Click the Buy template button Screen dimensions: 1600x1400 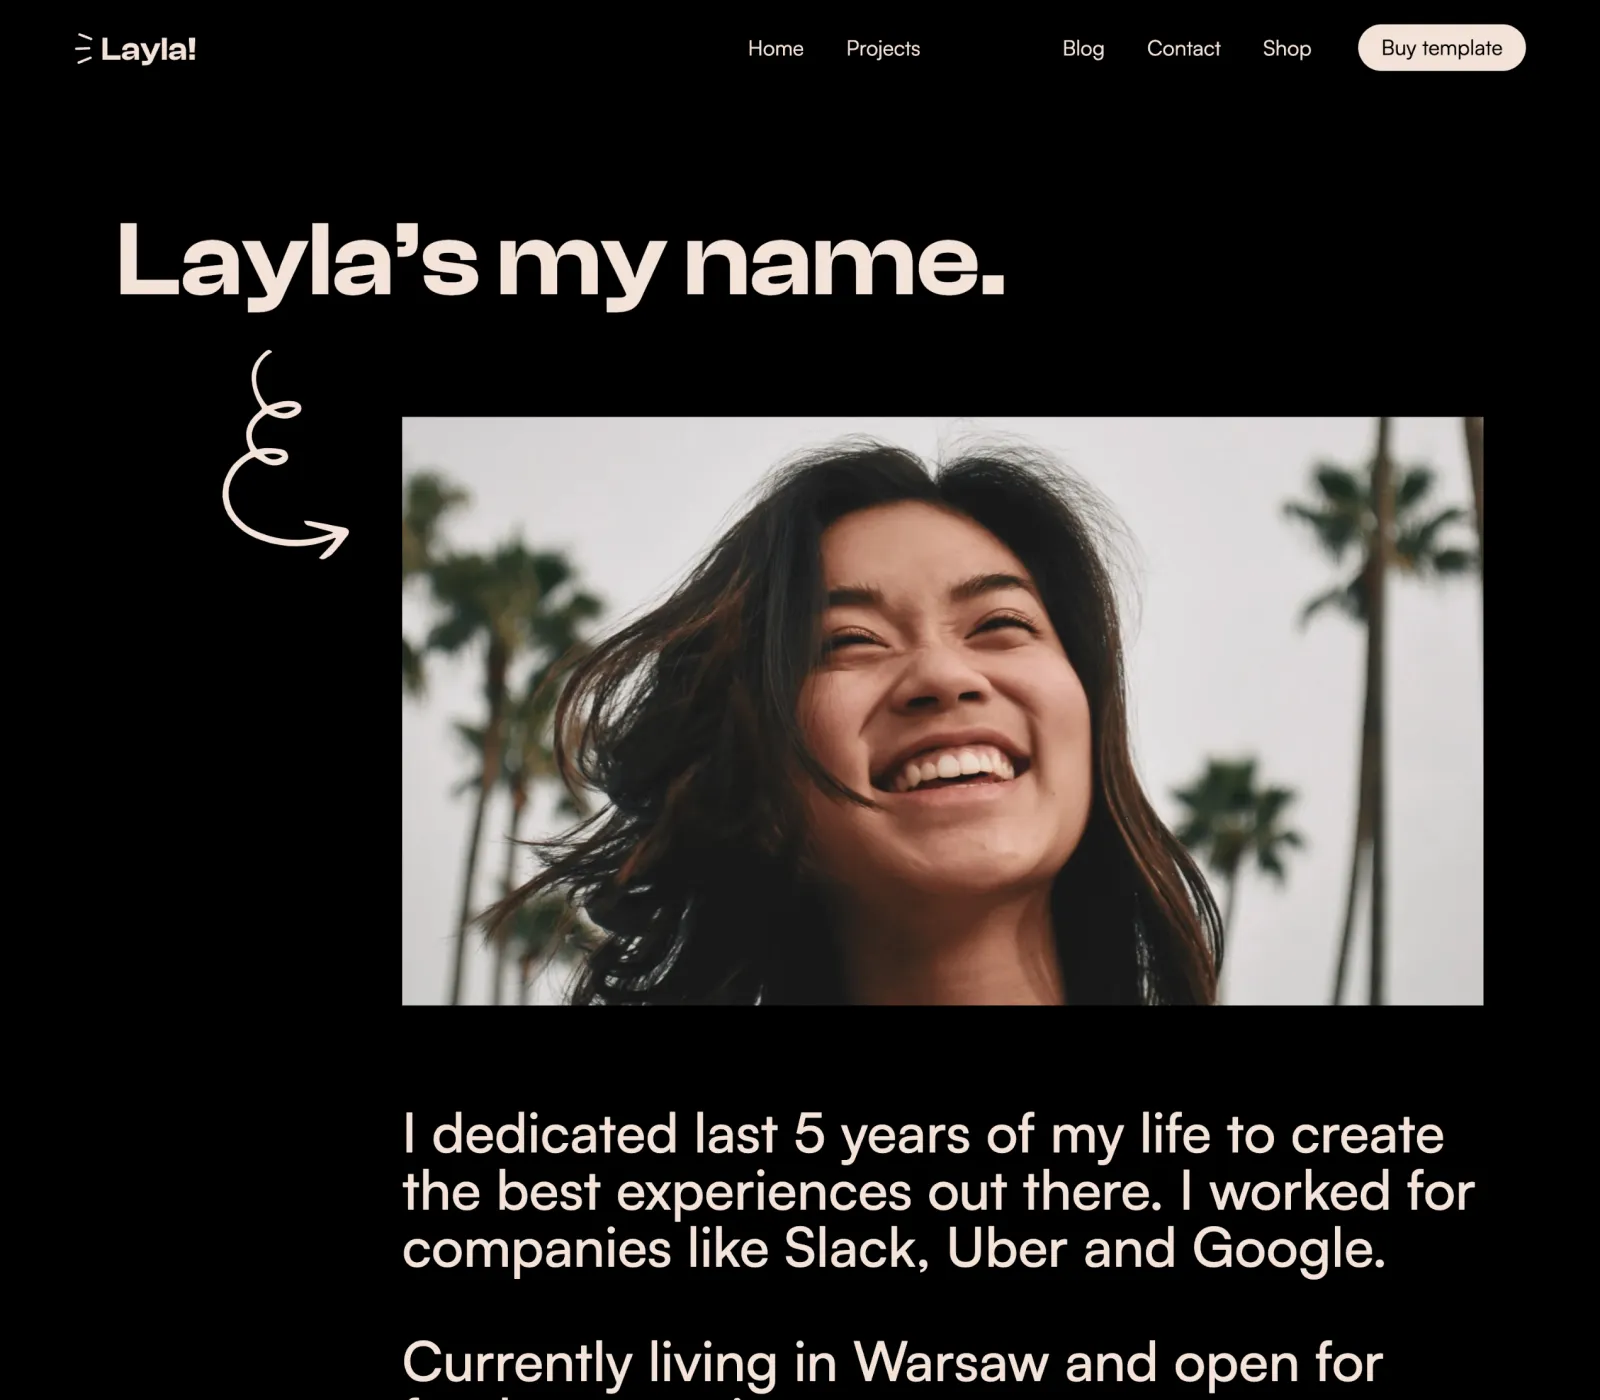tap(1441, 48)
